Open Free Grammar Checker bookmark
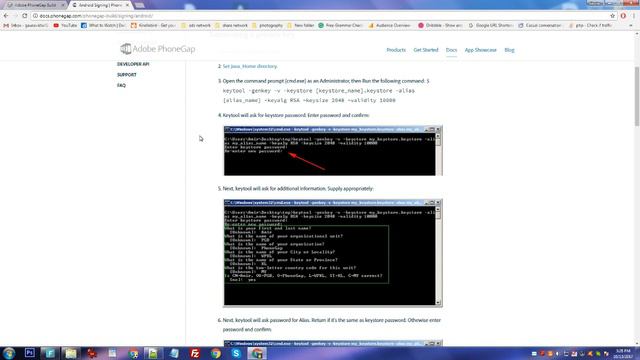The width and height of the screenshot is (640, 360). pos(340,25)
